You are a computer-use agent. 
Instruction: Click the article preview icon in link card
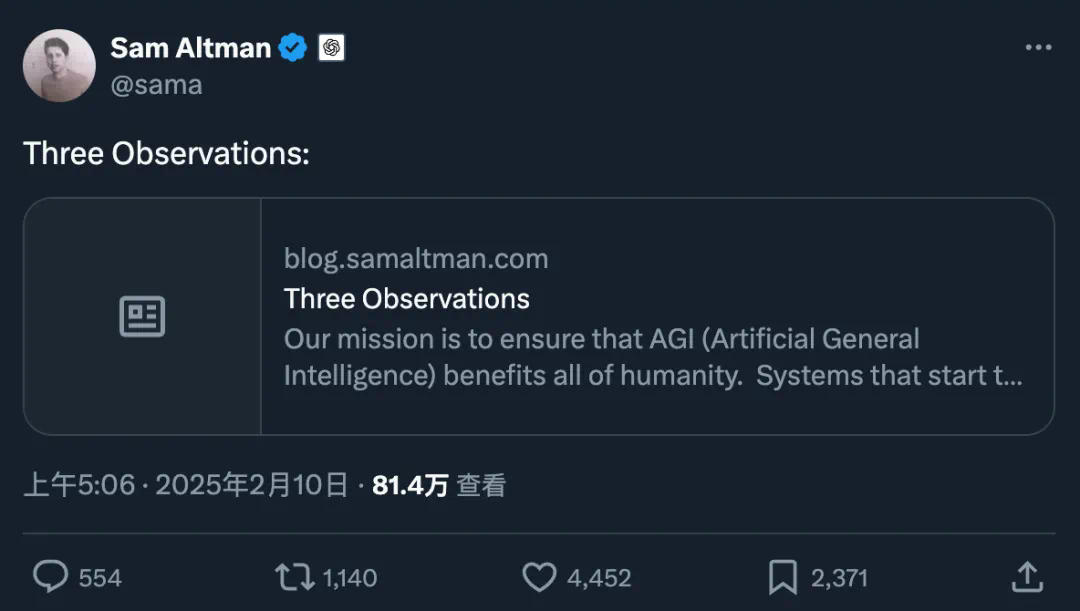click(x=142, y=315)
